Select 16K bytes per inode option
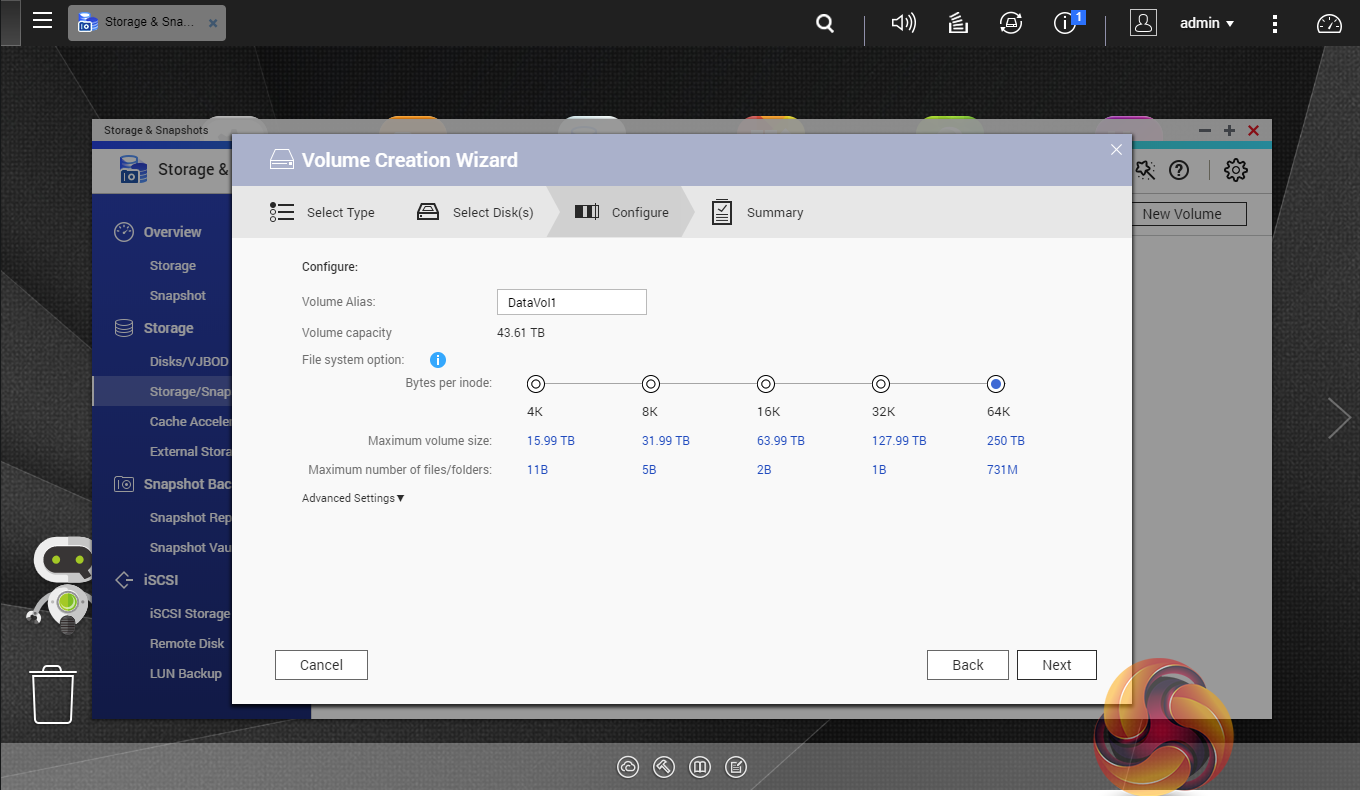The width and height of the screenshot is (1360, 796). pos(766,384)
